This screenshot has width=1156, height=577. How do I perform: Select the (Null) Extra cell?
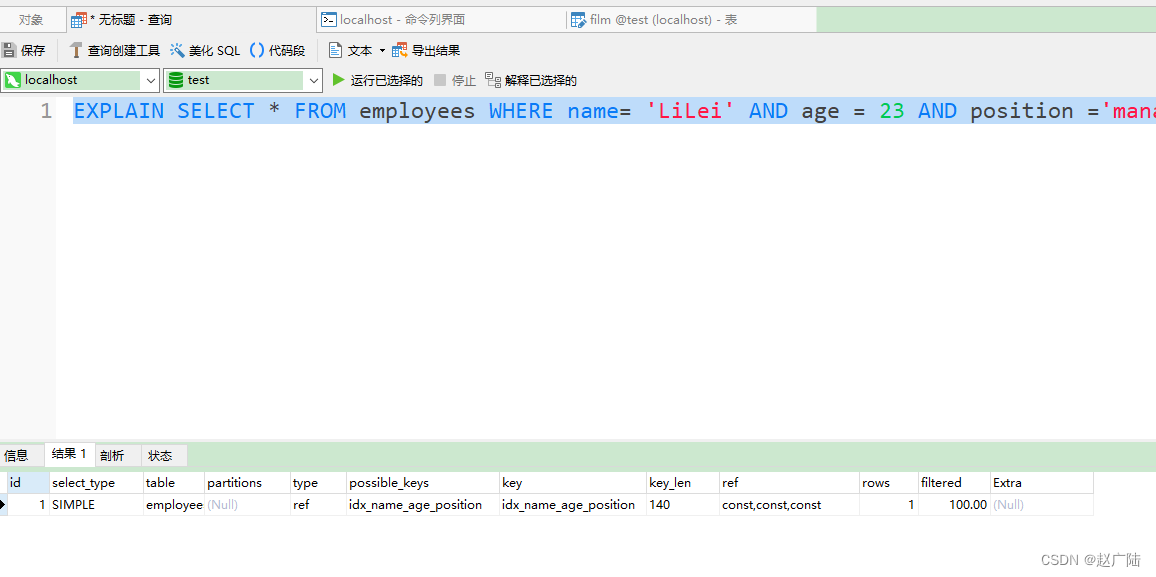coord(1042,505)
